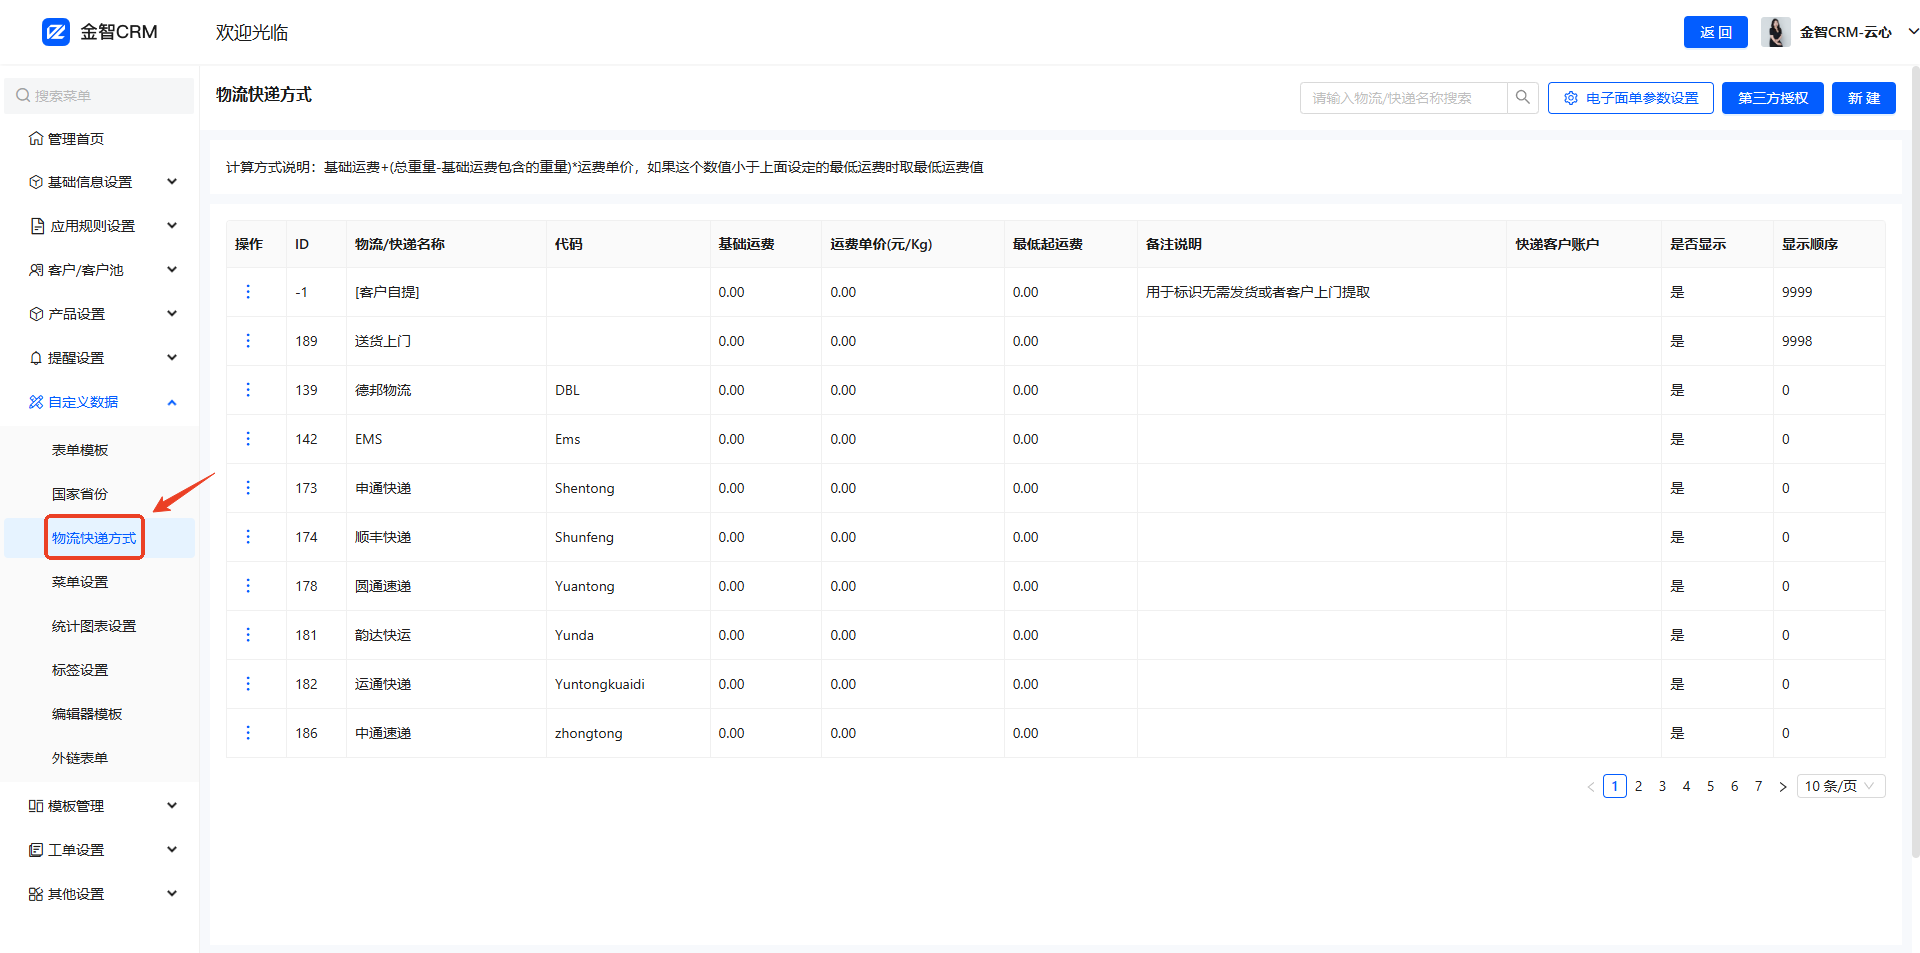Click the 电子面单参数设置 button
Image resolution: width=1920 pixels, height=953 pixels.
[x=1631, y=98]
